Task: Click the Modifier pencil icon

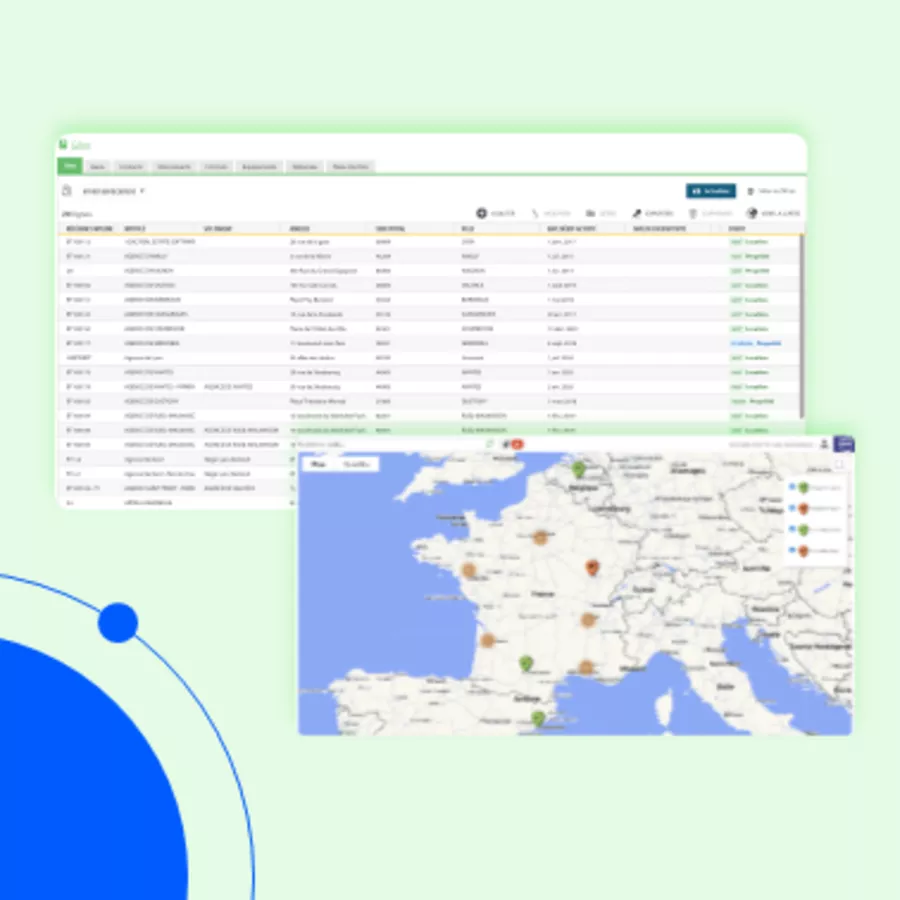Action: click(536, 213)
